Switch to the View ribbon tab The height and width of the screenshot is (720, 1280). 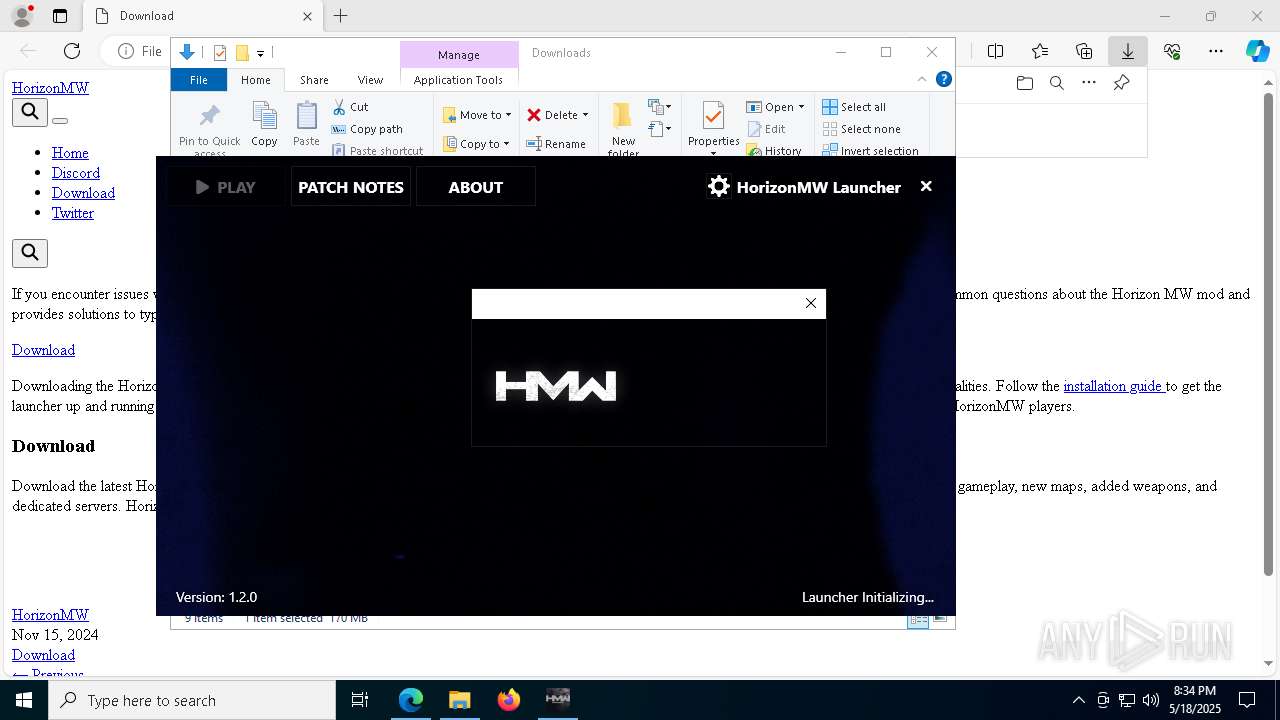pyautogui.click(x=370, y=80)
